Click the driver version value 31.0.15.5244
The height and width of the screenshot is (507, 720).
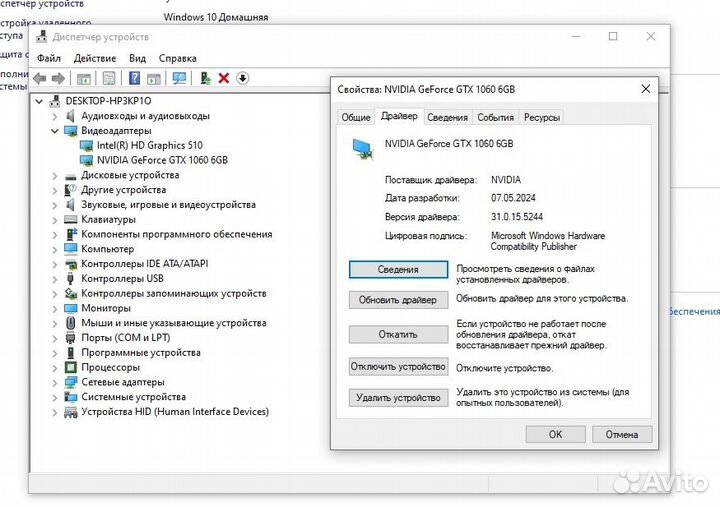tap(517, 217)
